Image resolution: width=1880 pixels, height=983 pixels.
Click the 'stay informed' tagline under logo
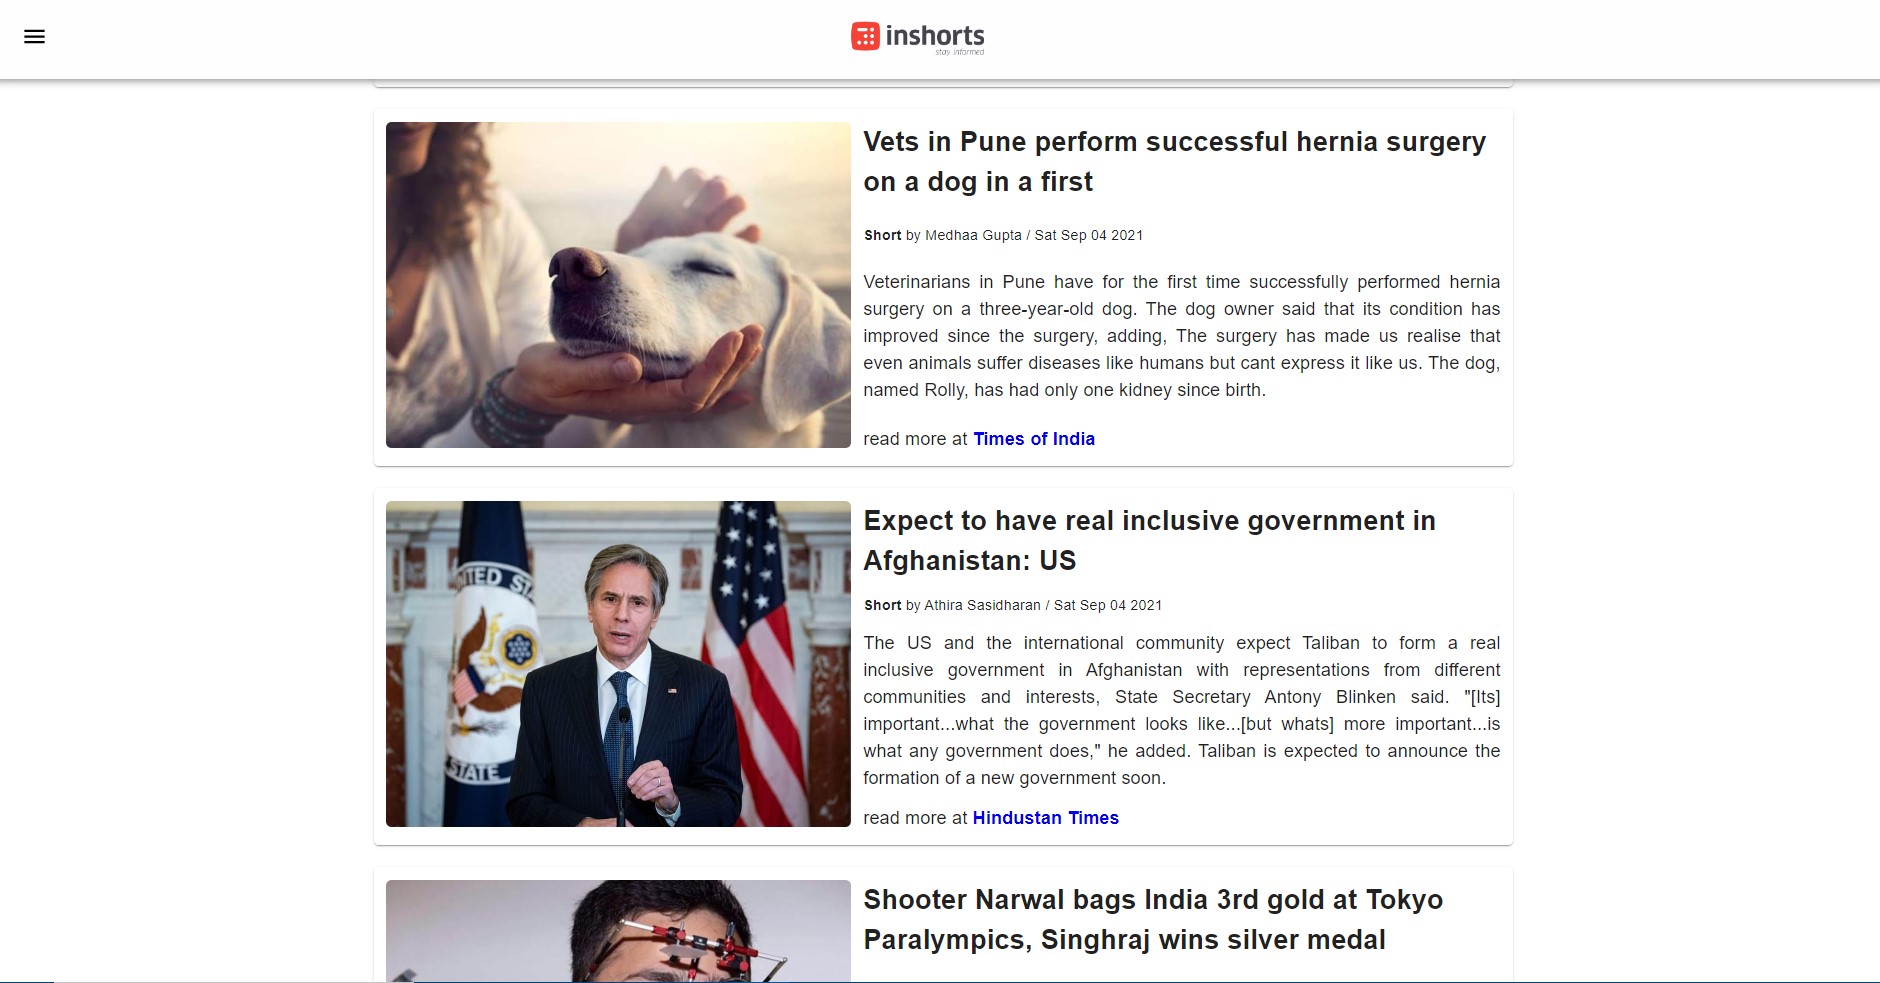pos(960,52)
